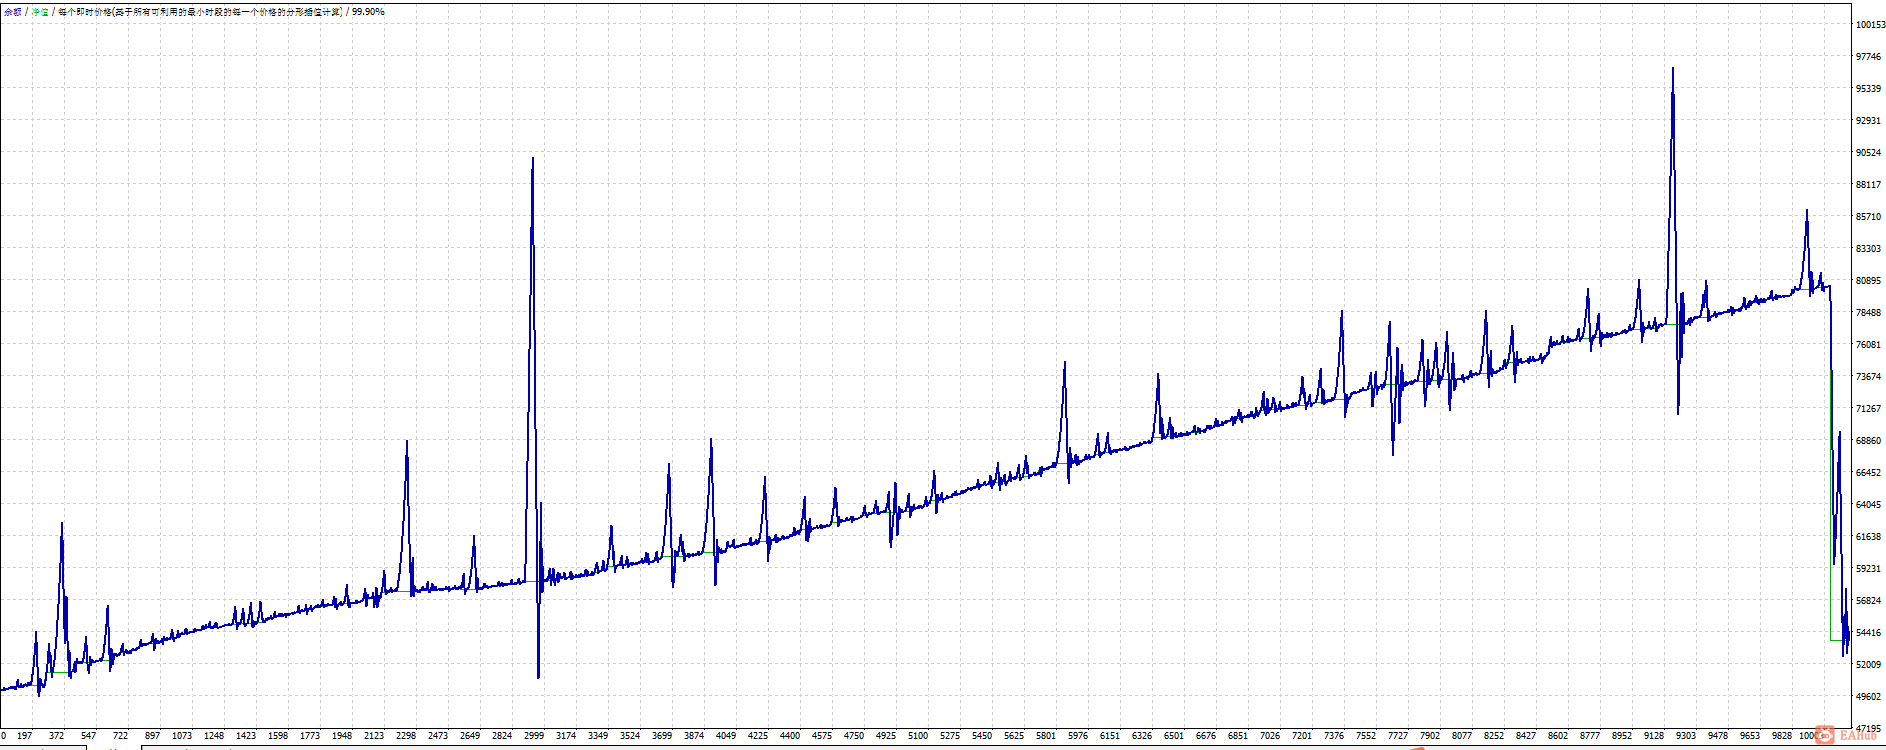
Task: Click the 7201 label on the trade axis
Action: pos(1302,736)
